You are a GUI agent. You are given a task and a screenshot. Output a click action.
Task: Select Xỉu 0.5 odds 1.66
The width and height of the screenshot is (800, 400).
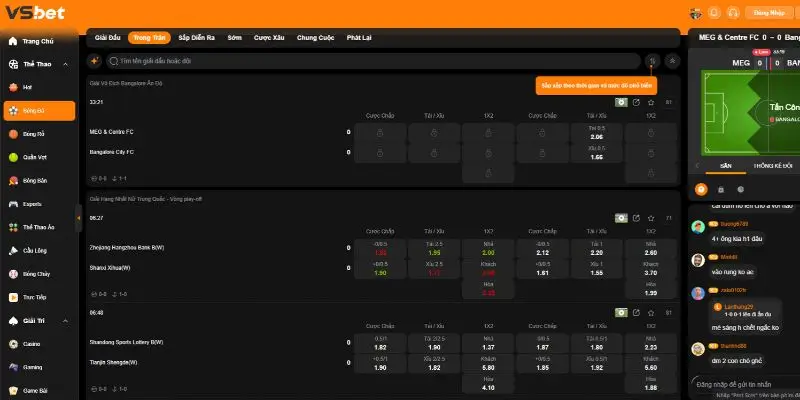[596, 153]
